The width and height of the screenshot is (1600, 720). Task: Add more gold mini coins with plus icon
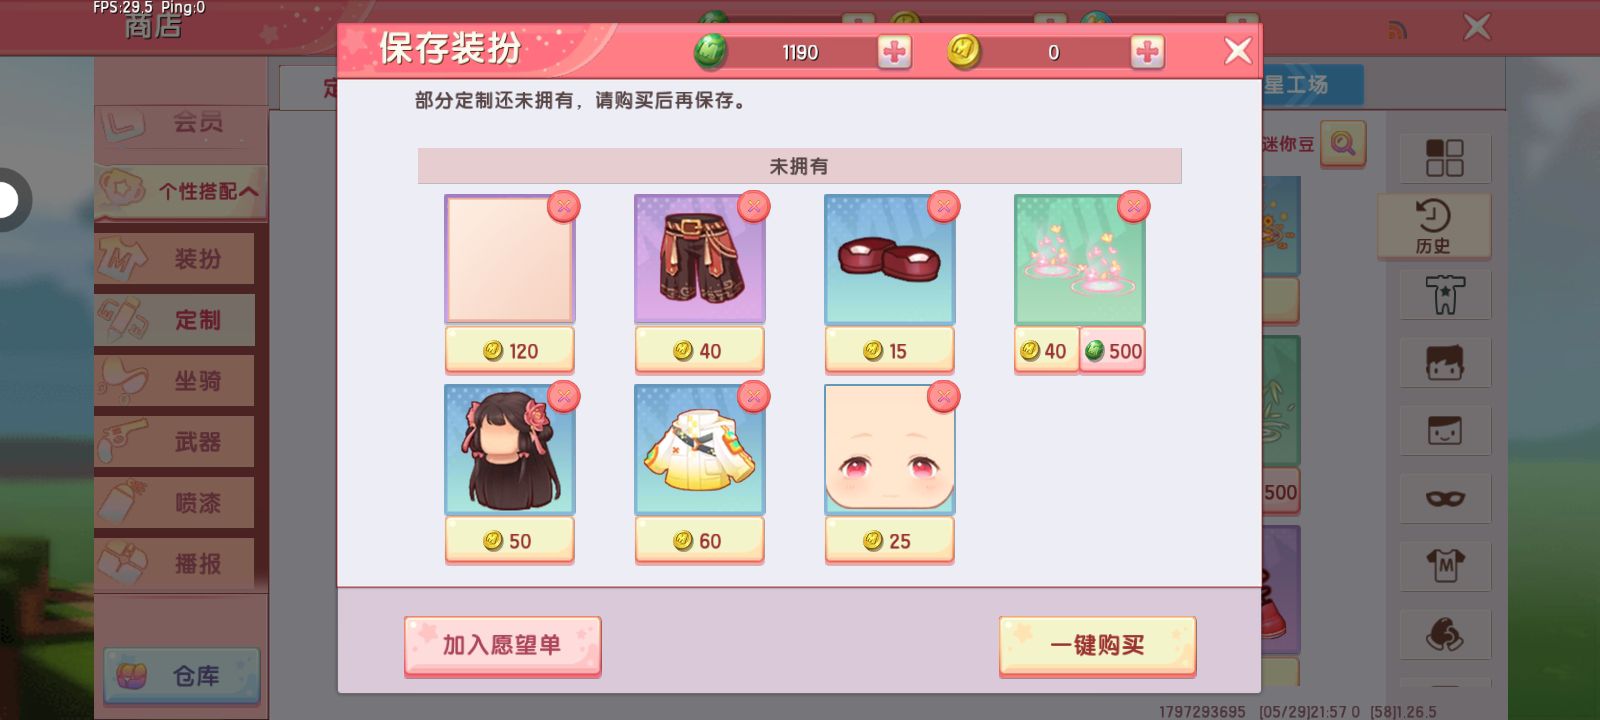click(1147, 52)
